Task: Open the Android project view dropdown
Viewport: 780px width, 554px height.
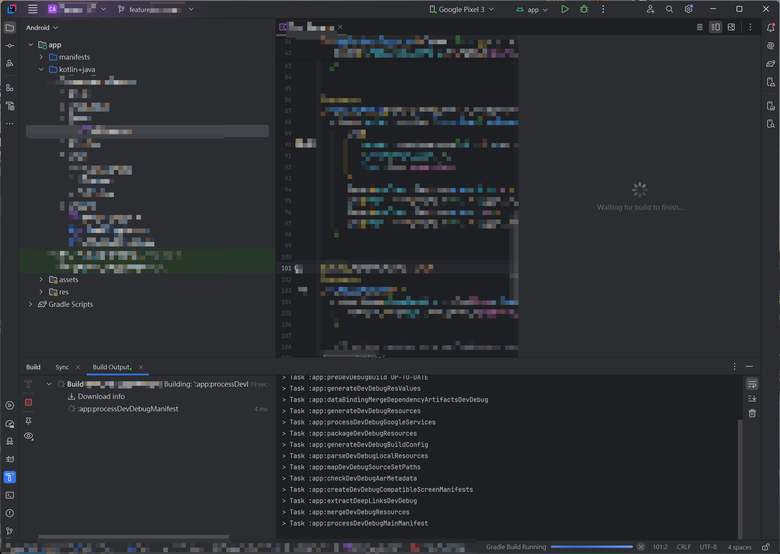Action: tap(42, 28)
